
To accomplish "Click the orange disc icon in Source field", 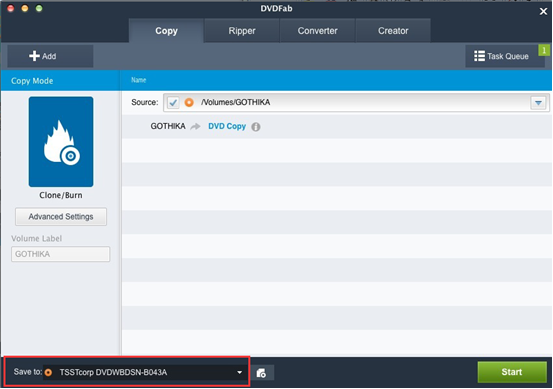I will [x=189, y=102].
